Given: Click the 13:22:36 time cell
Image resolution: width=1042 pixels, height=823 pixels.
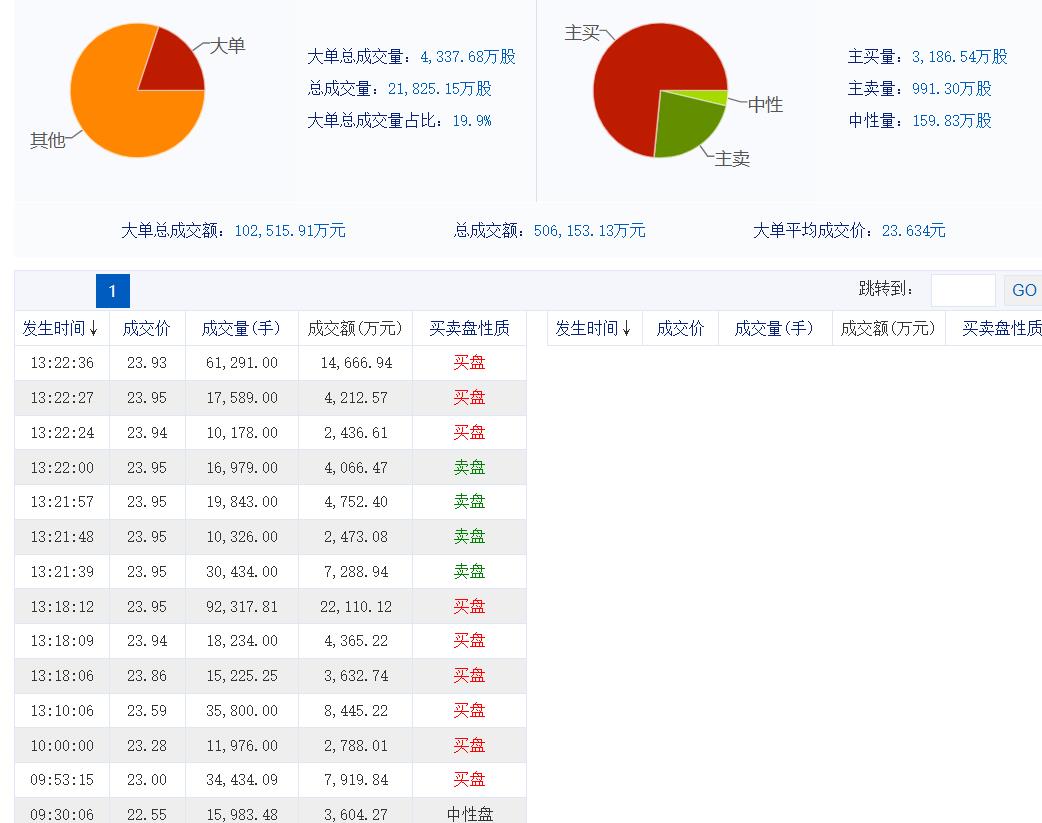Looking at the screenshot, I should point(62,363).
